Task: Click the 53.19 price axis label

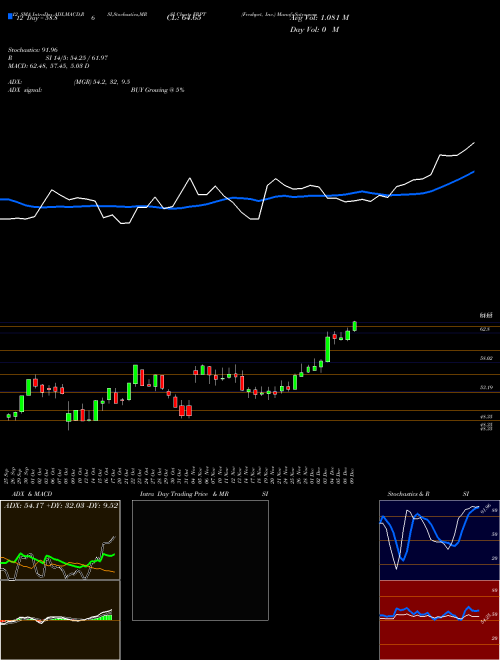Action: (486, 387)
